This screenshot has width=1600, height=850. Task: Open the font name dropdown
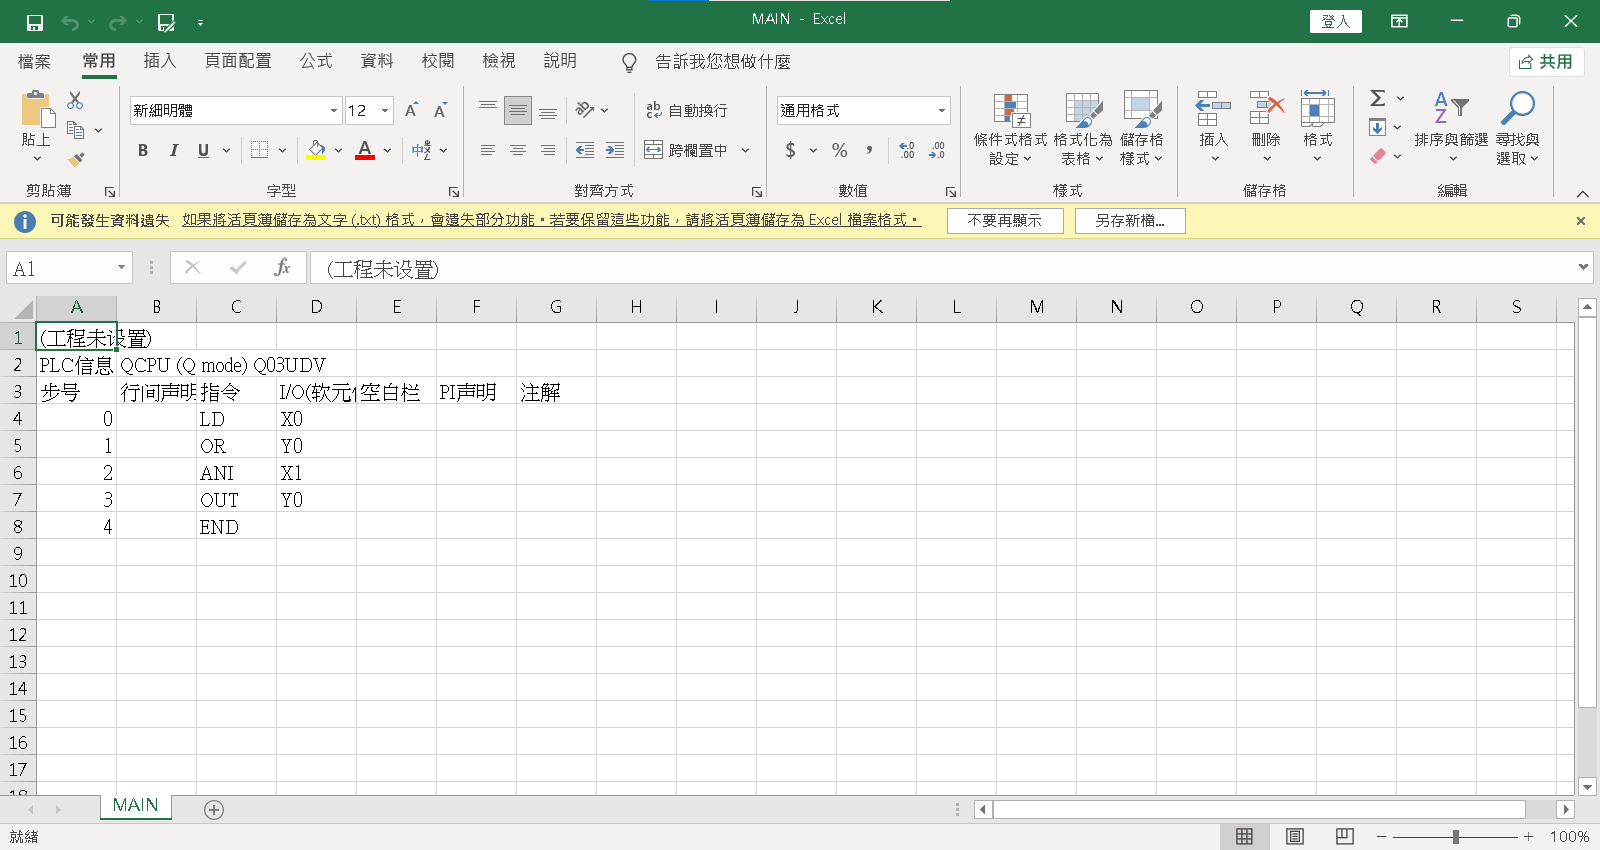click(x=333, y=111)
